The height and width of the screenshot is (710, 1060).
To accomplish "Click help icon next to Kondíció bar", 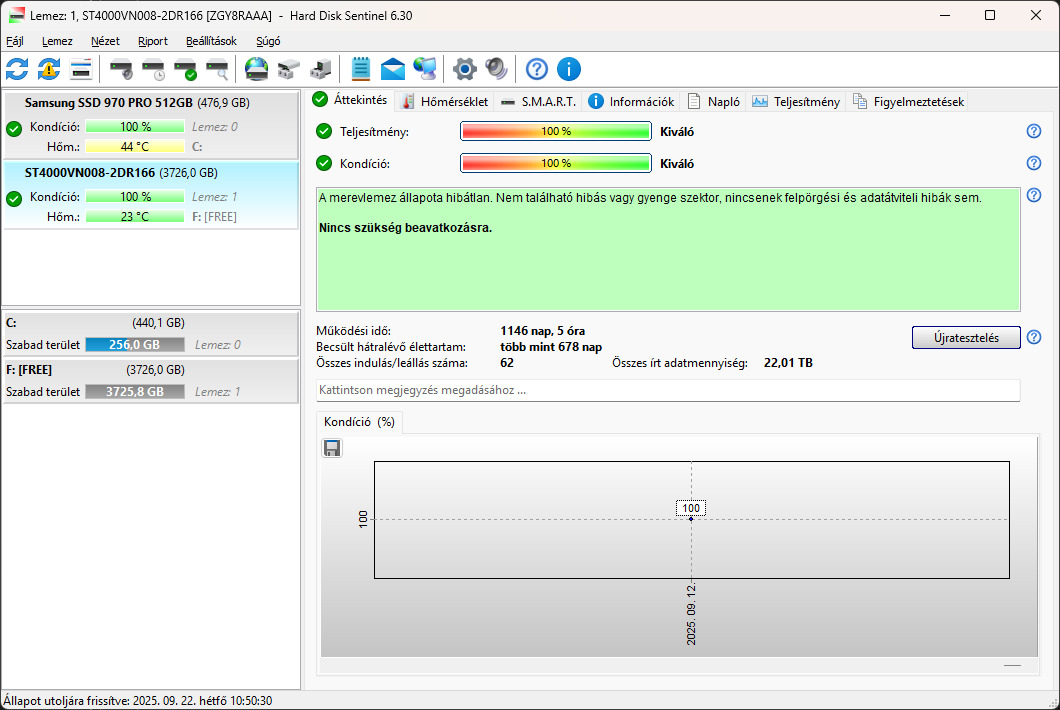I will tap(1034, 163).
